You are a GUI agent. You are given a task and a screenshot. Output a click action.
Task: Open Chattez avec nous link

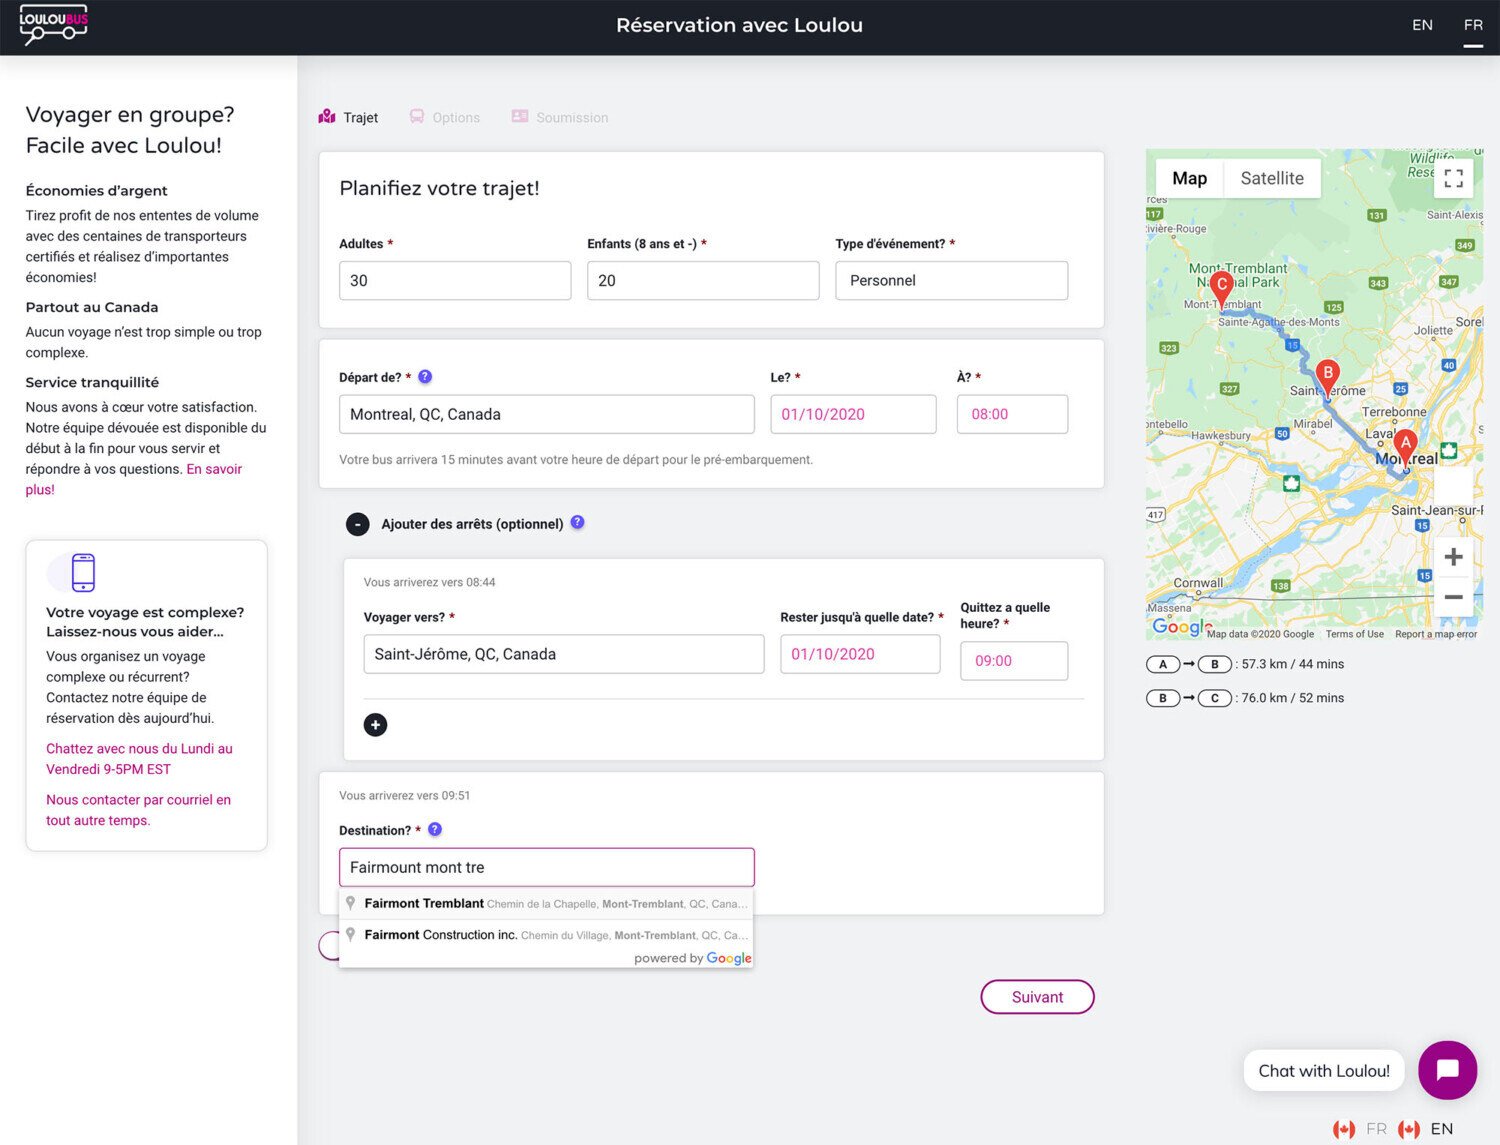tap(139, 759)
